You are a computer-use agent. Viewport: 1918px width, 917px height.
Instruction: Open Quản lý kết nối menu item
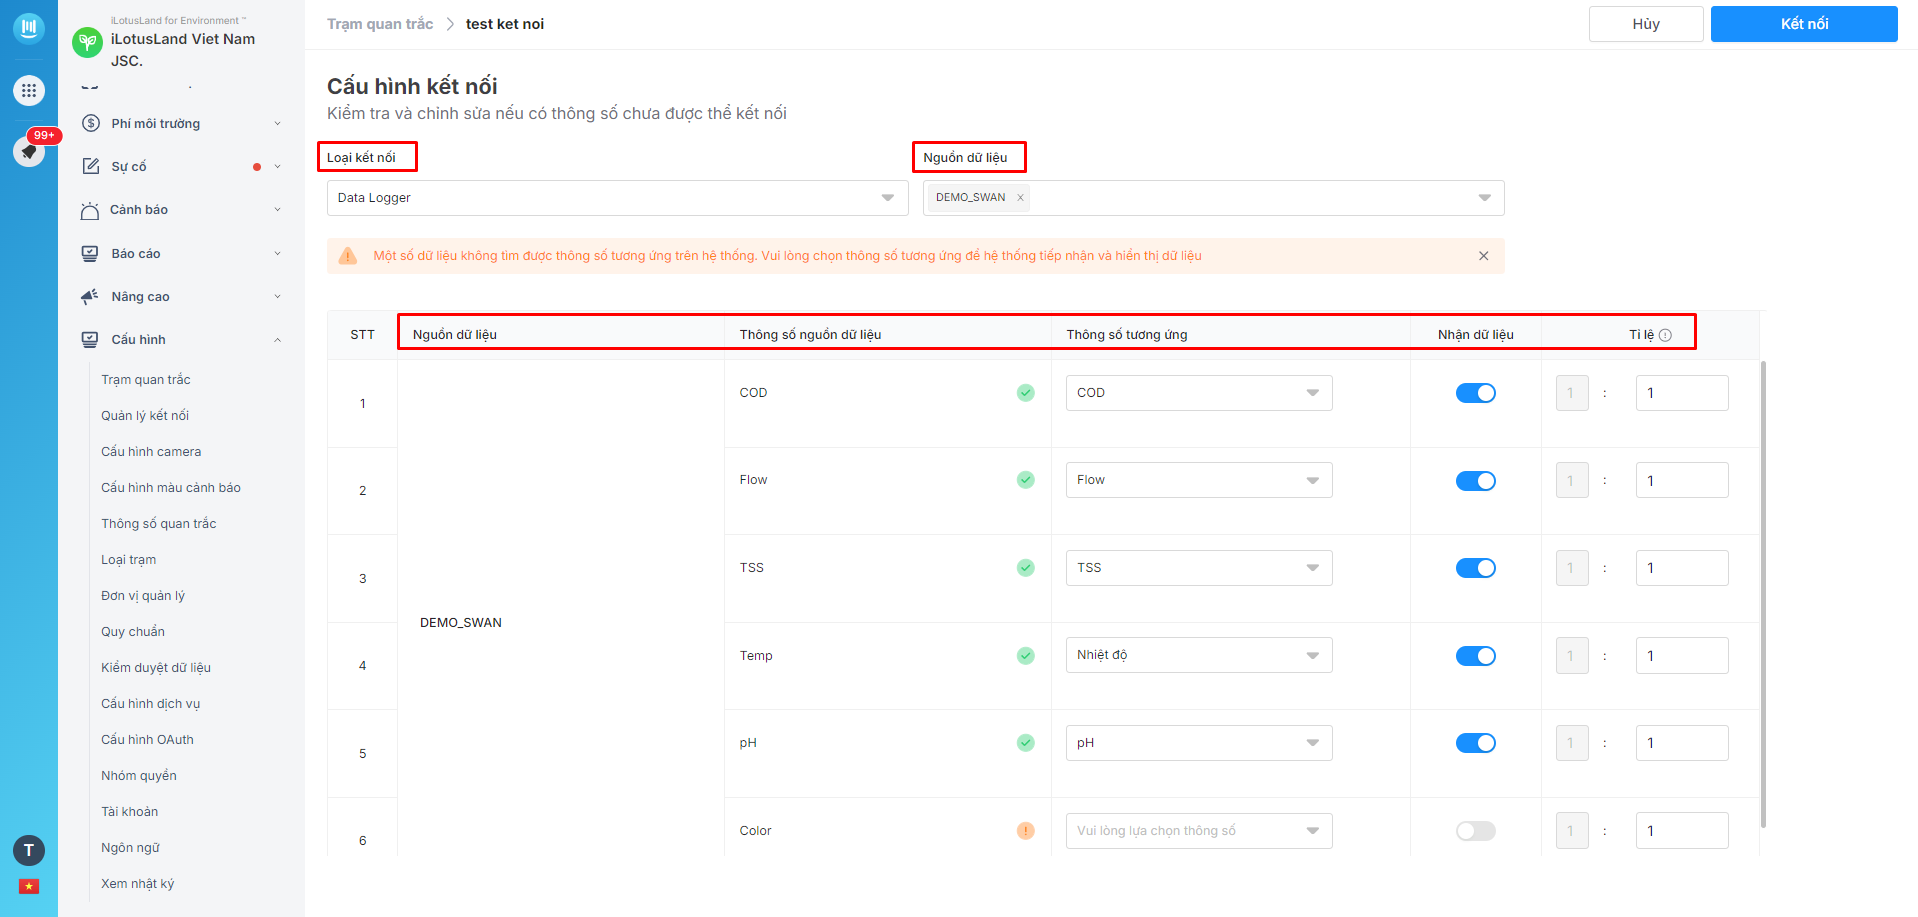click(145, 416)
